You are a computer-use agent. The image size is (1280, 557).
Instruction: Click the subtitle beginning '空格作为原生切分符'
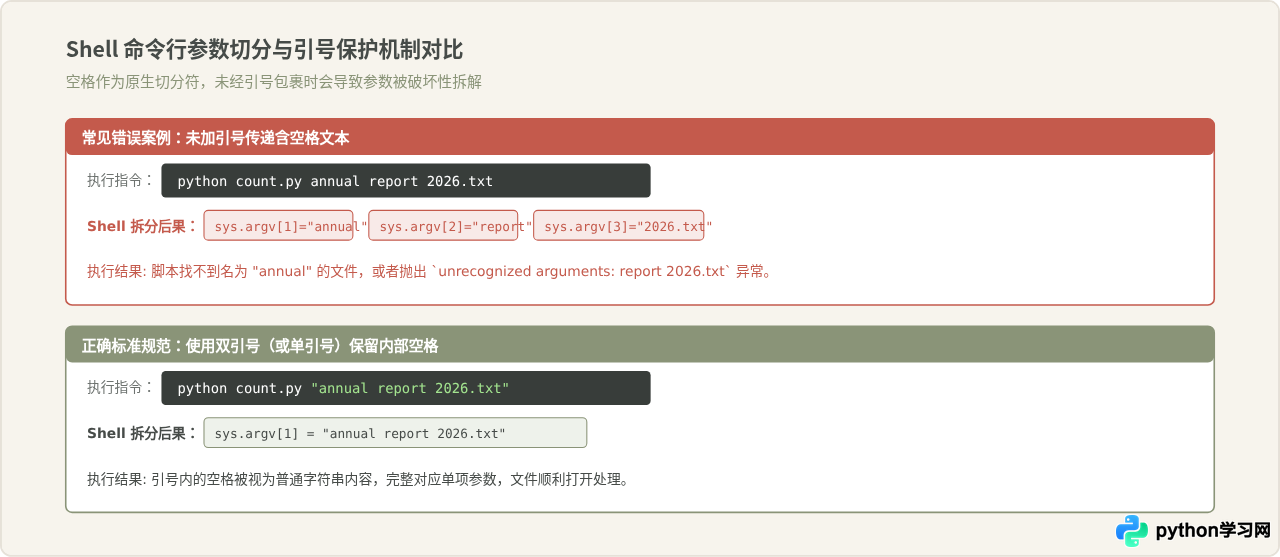273,82
